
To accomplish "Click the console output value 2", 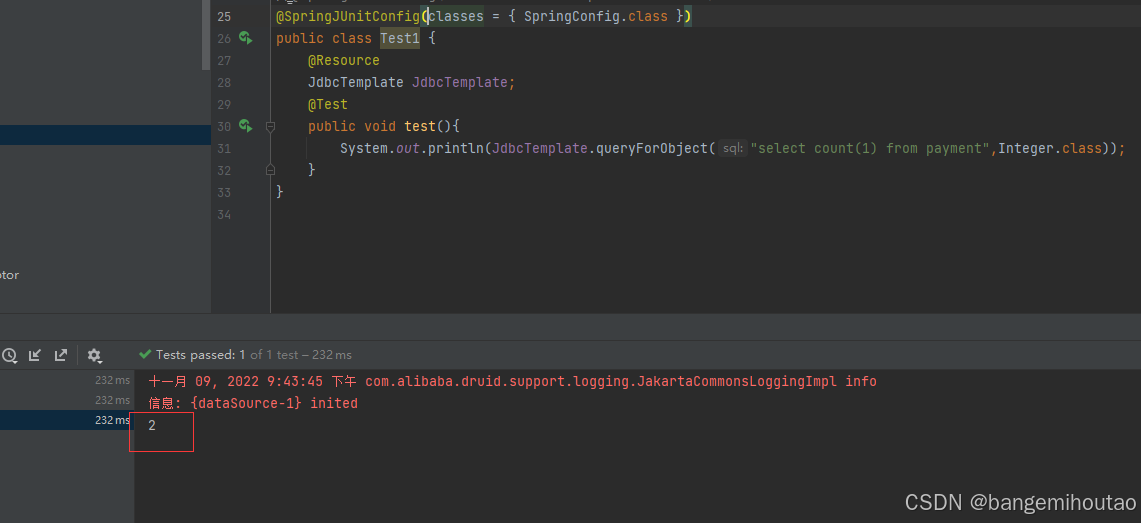I will tap(152, 426).
